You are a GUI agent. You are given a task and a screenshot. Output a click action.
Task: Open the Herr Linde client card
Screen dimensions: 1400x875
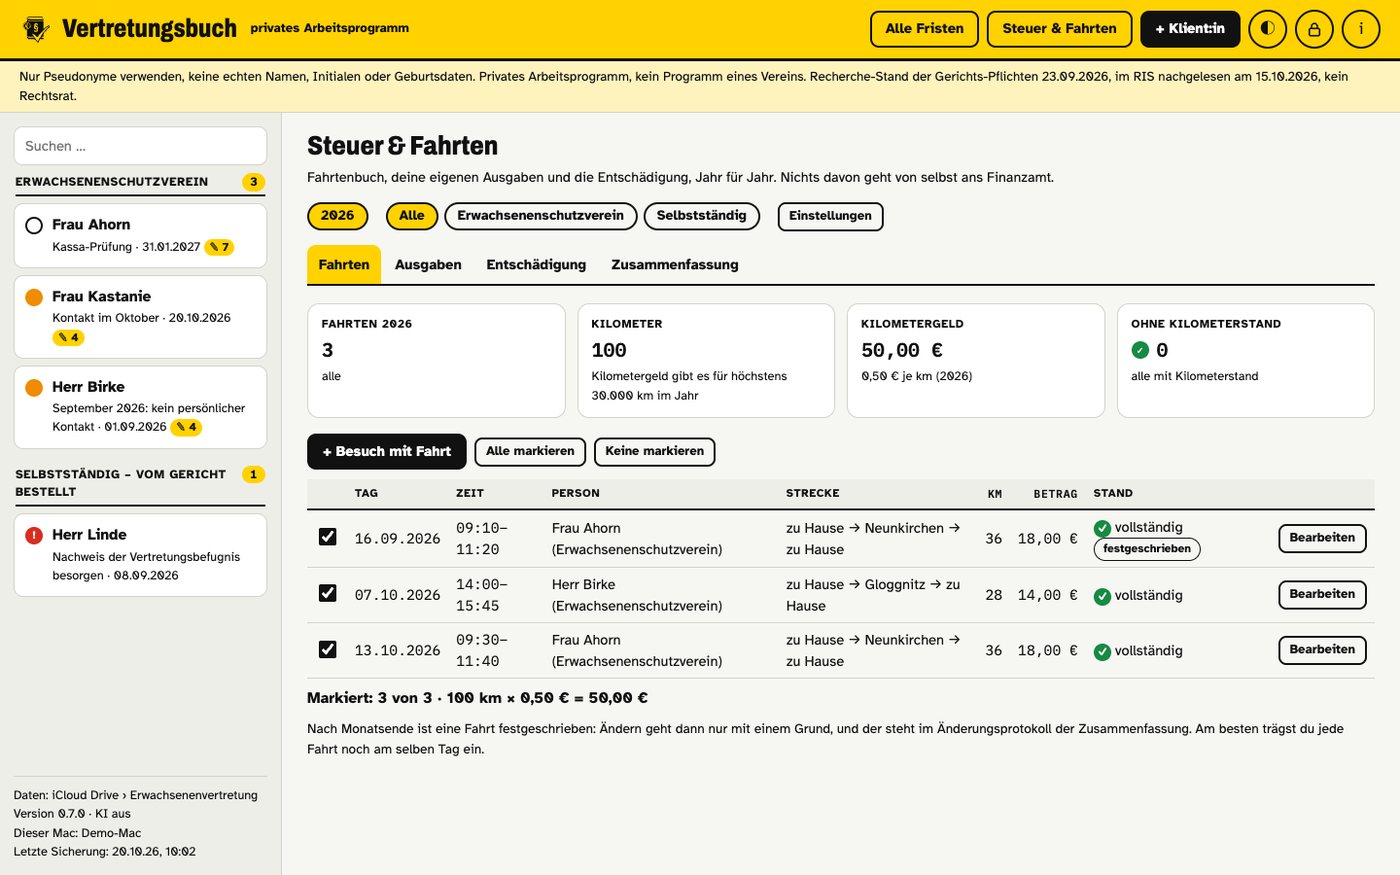point(140,555)
